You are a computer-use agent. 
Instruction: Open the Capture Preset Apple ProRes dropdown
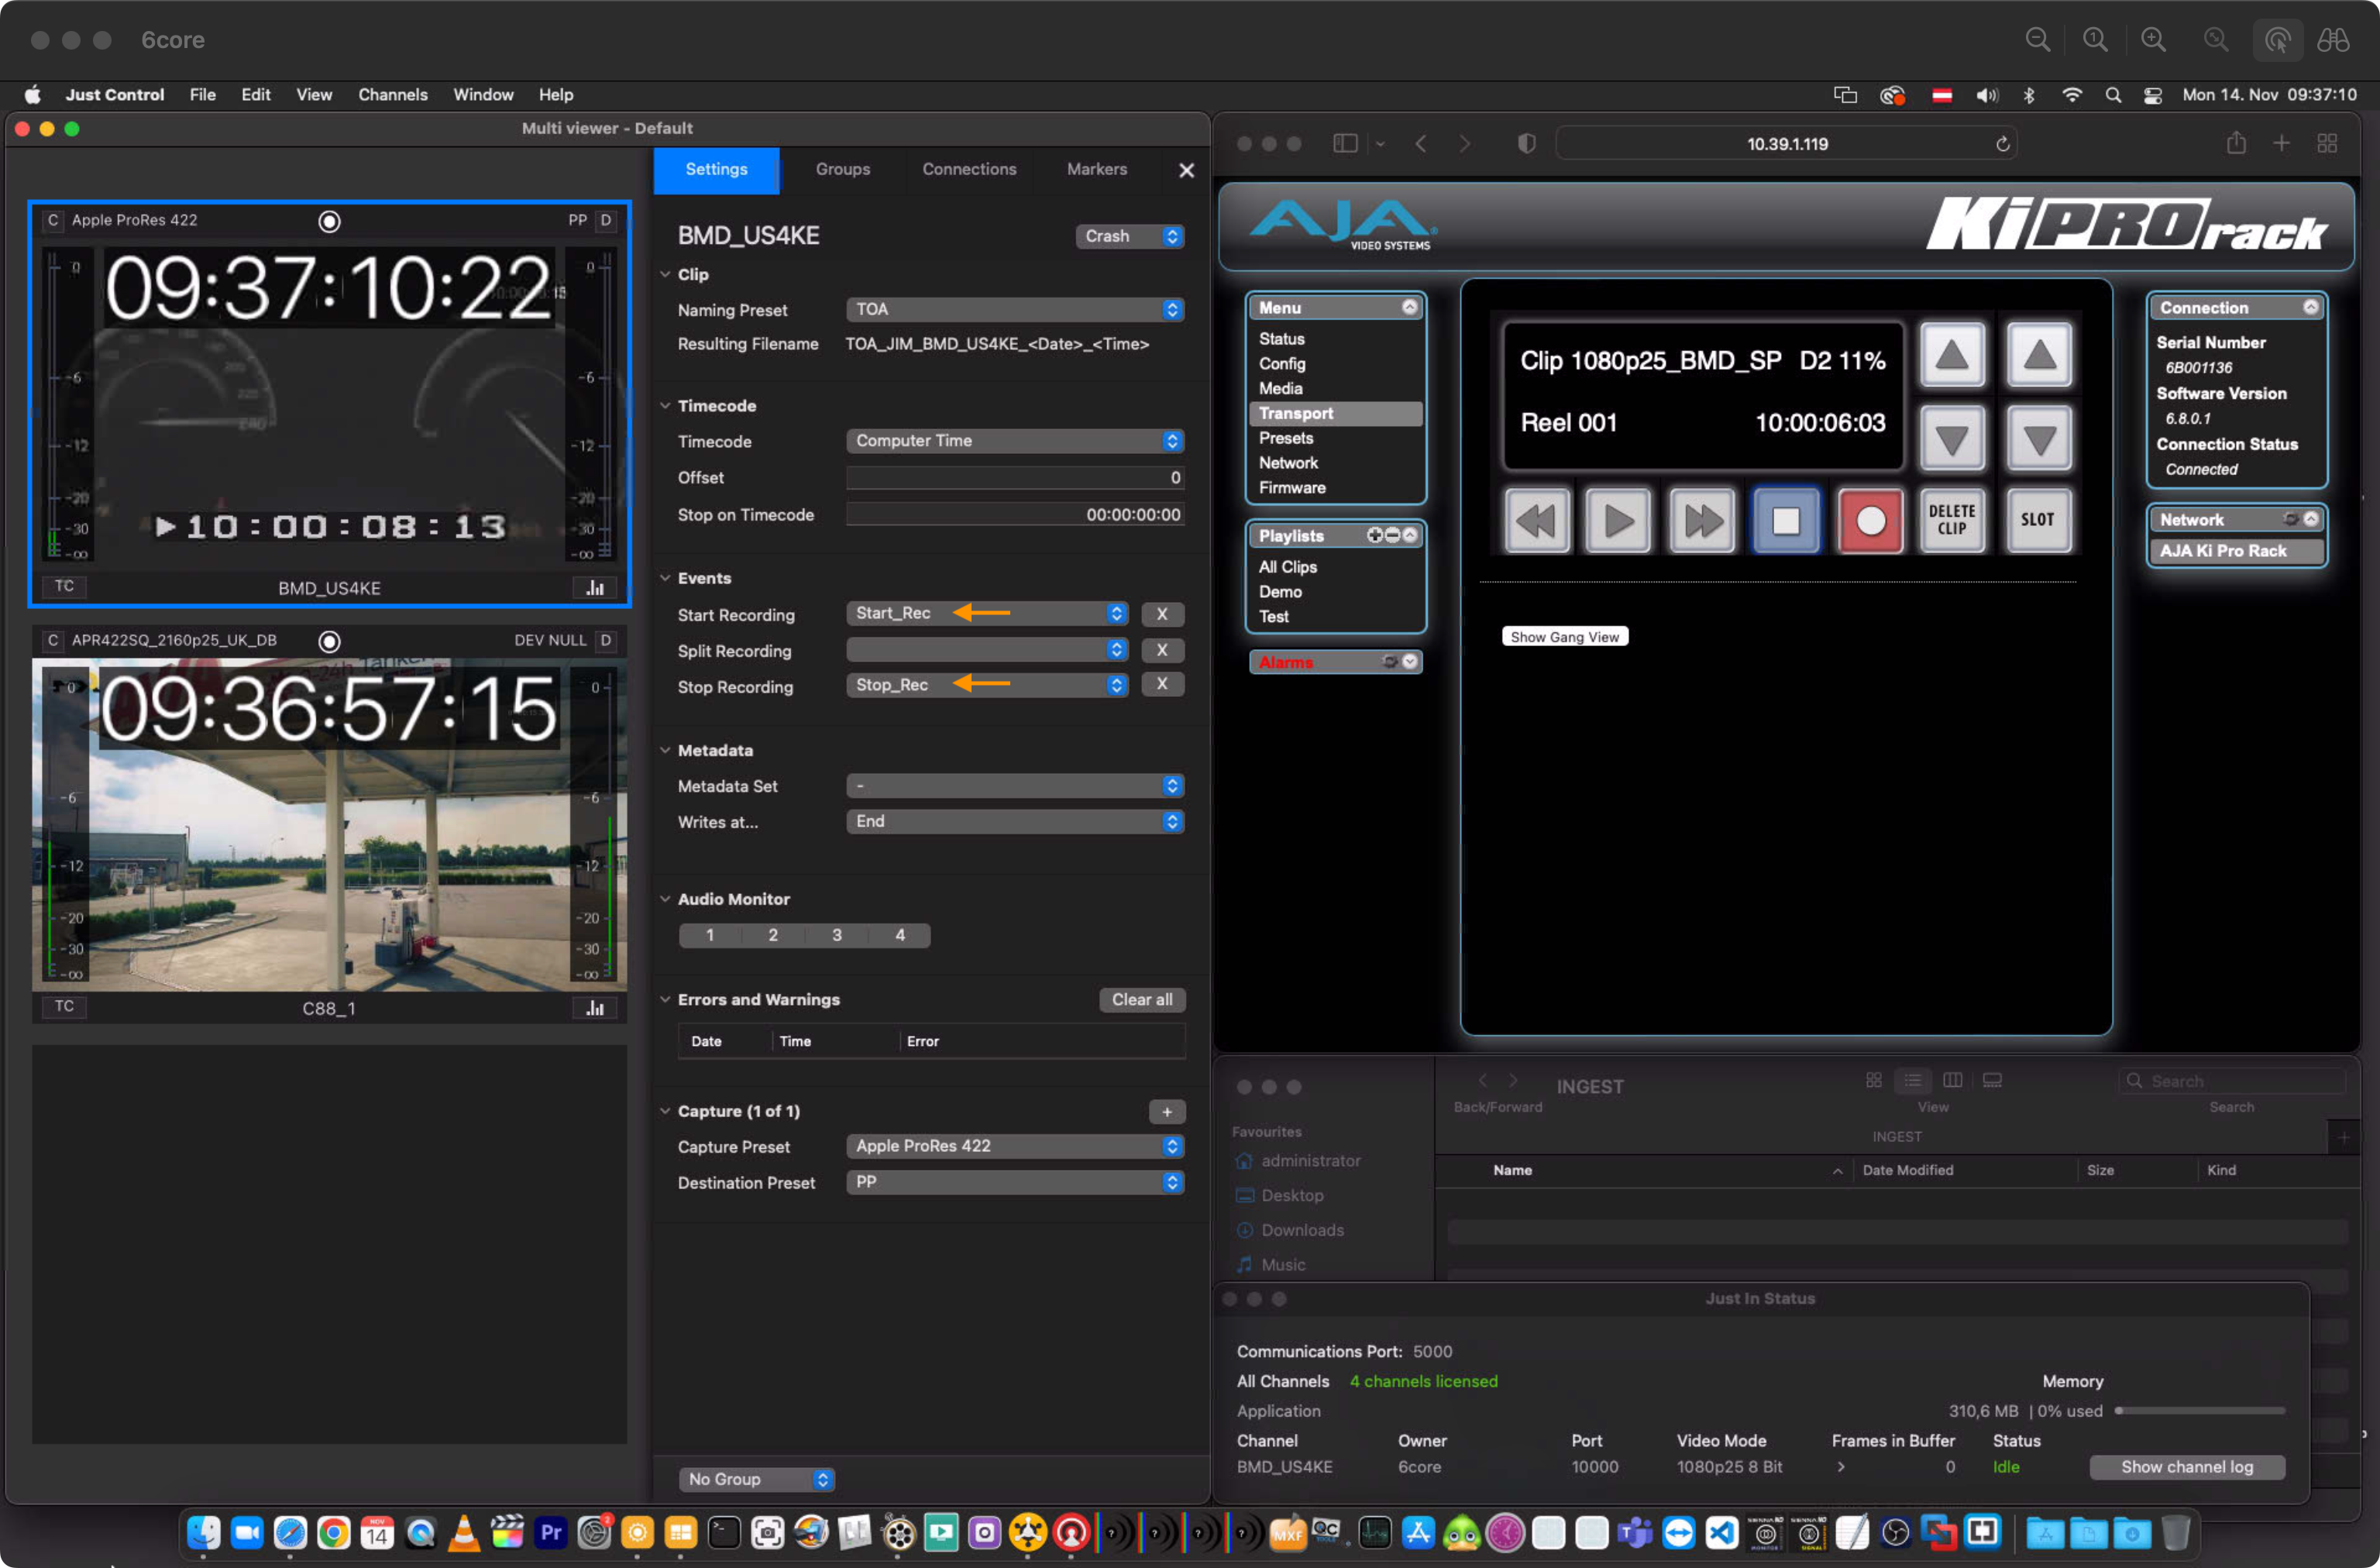[1015, 1146]
